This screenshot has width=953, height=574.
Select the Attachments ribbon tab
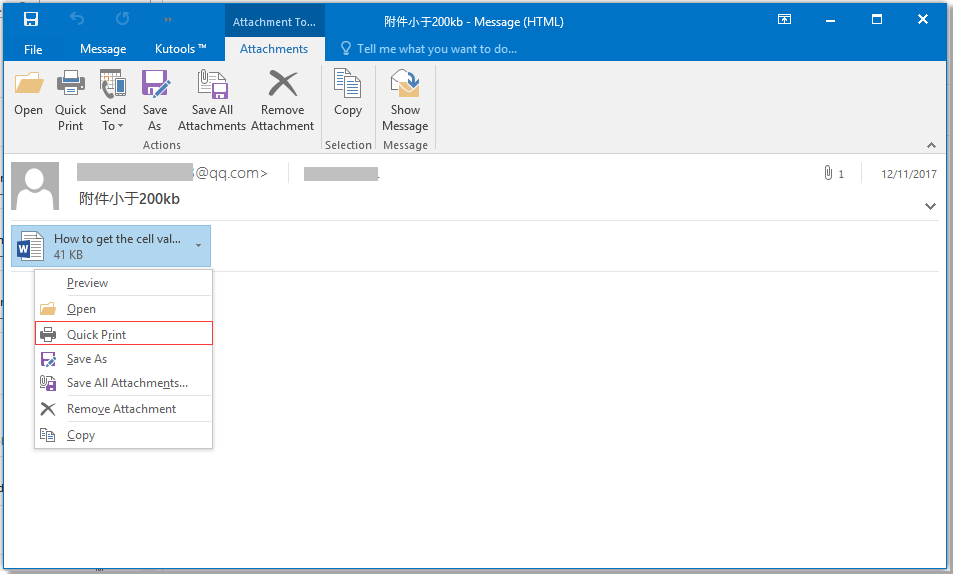tap(274, 49)
